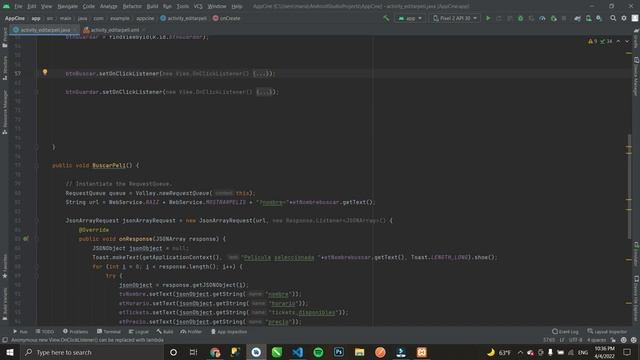Viewport: 640px width, 360px height.
Task: Show hidden system tray icons chevron
Action: [520, 352]
